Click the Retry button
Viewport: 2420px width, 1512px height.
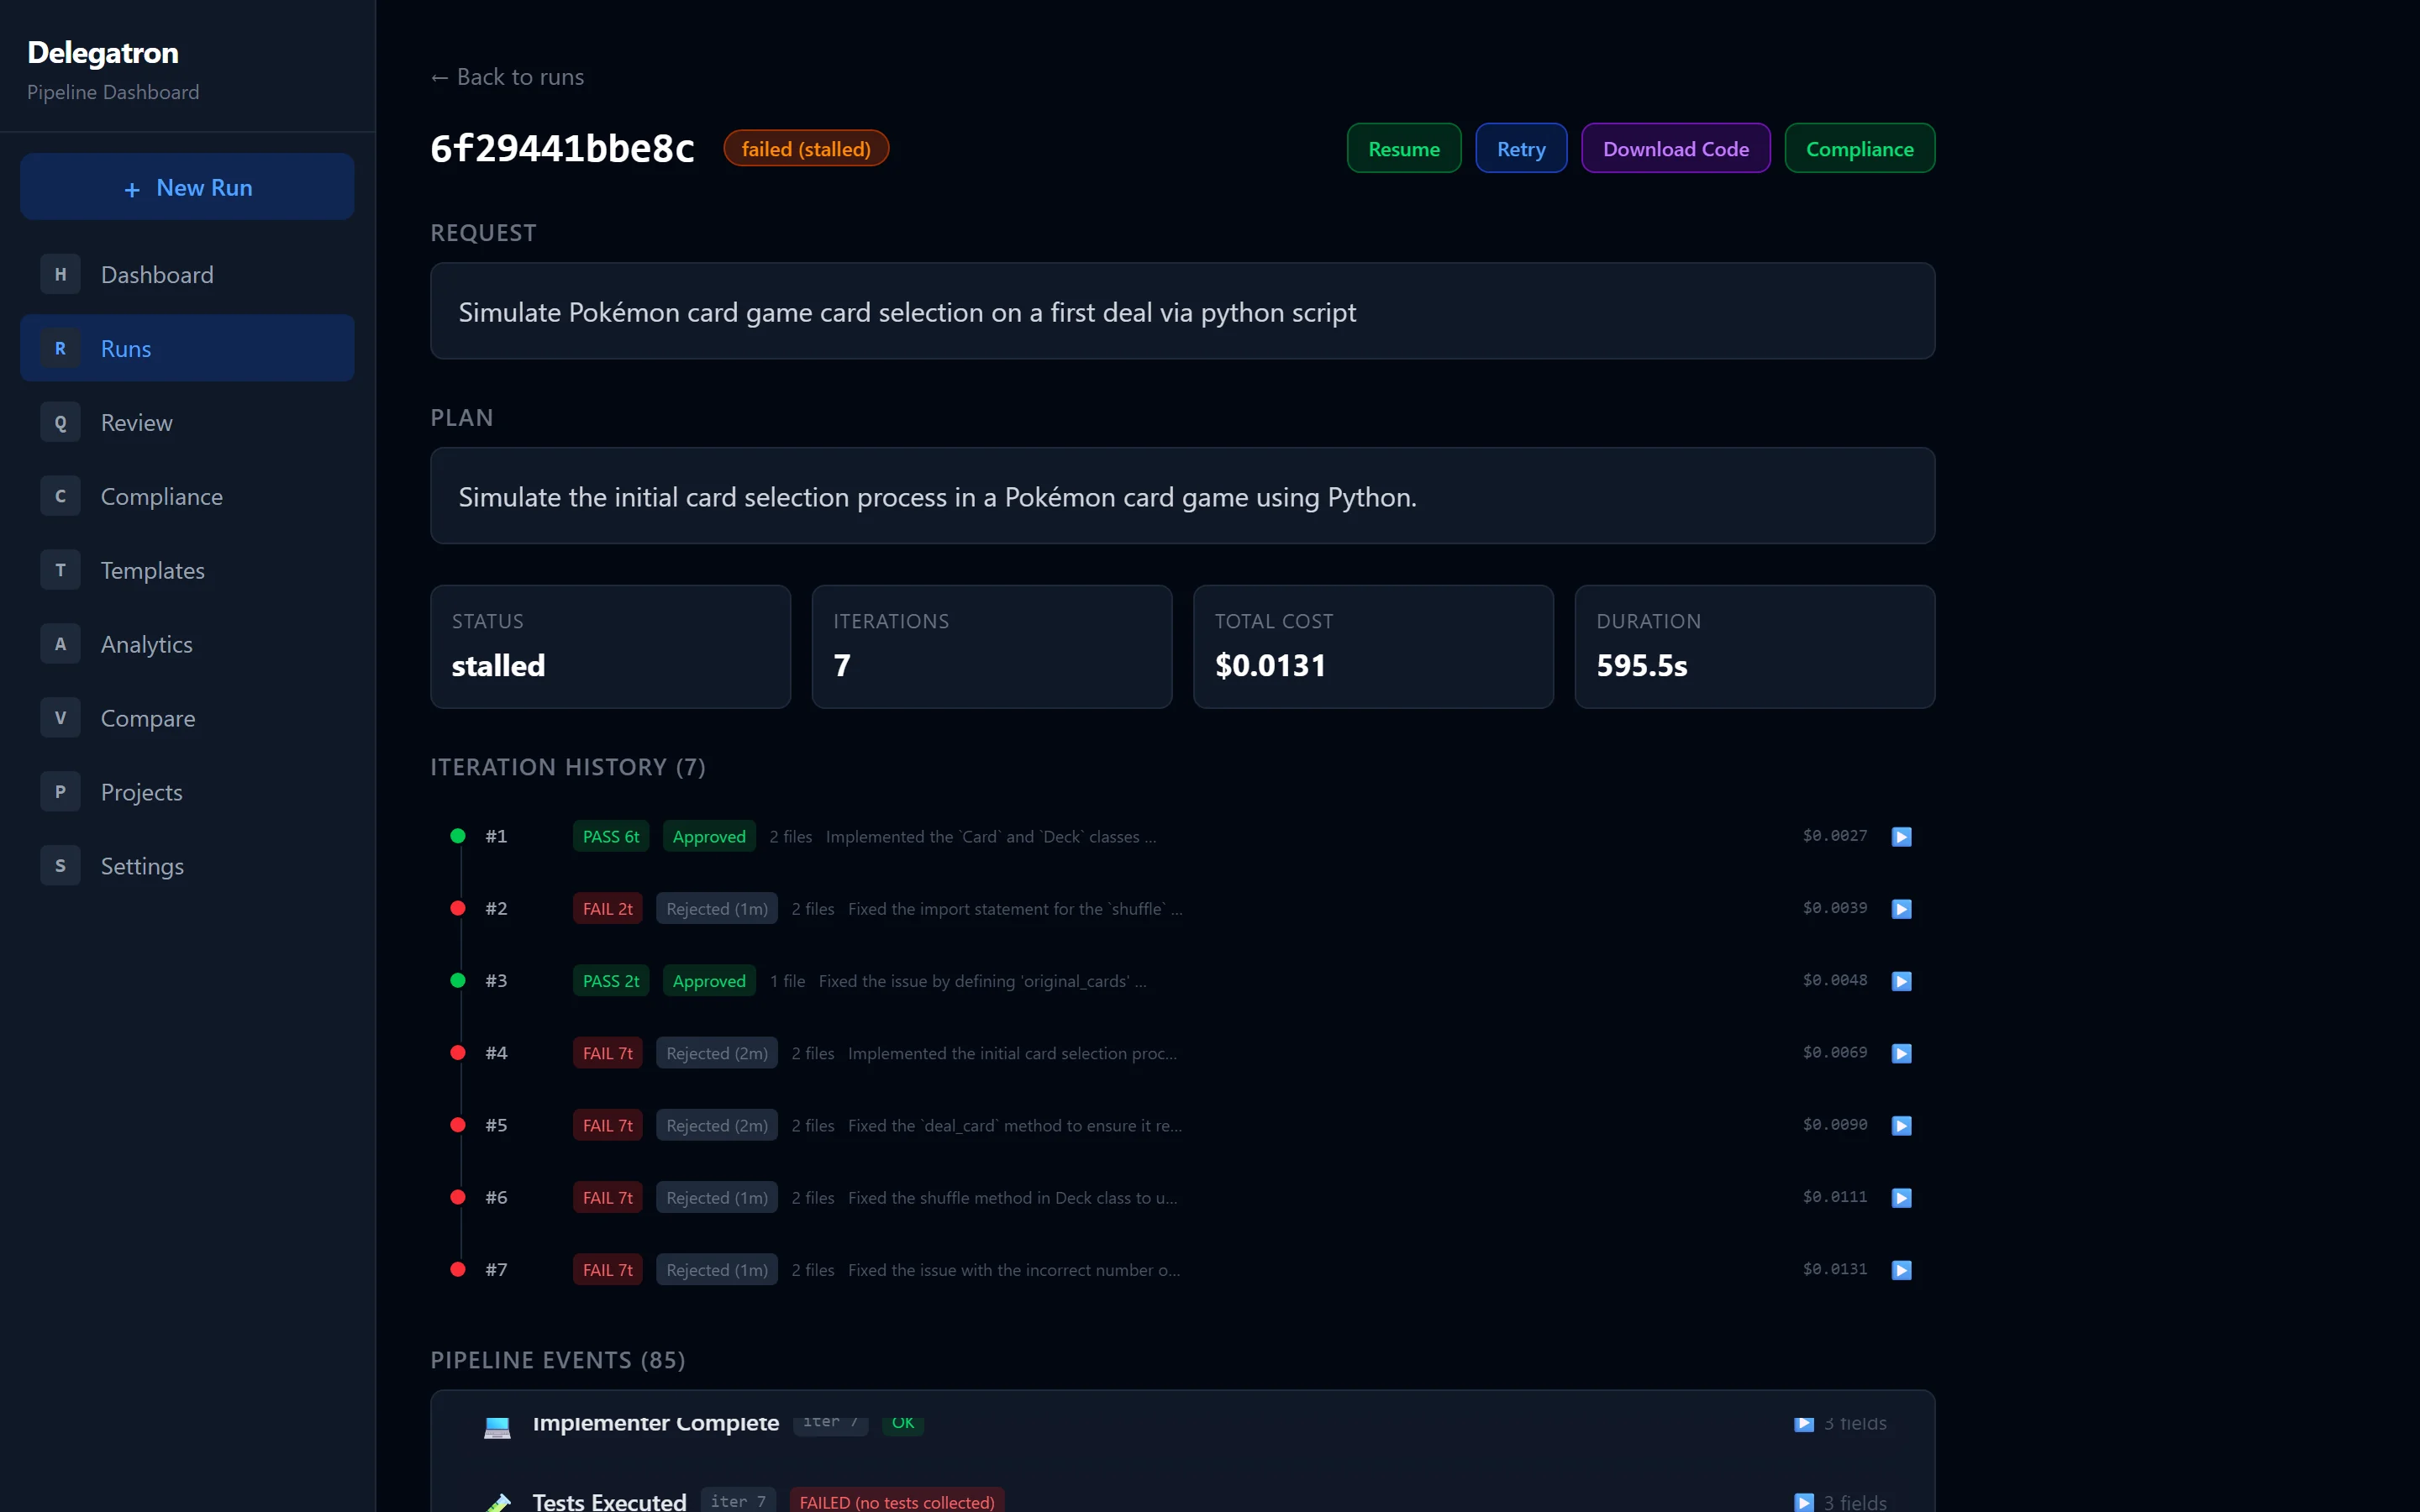[1520, 148]
